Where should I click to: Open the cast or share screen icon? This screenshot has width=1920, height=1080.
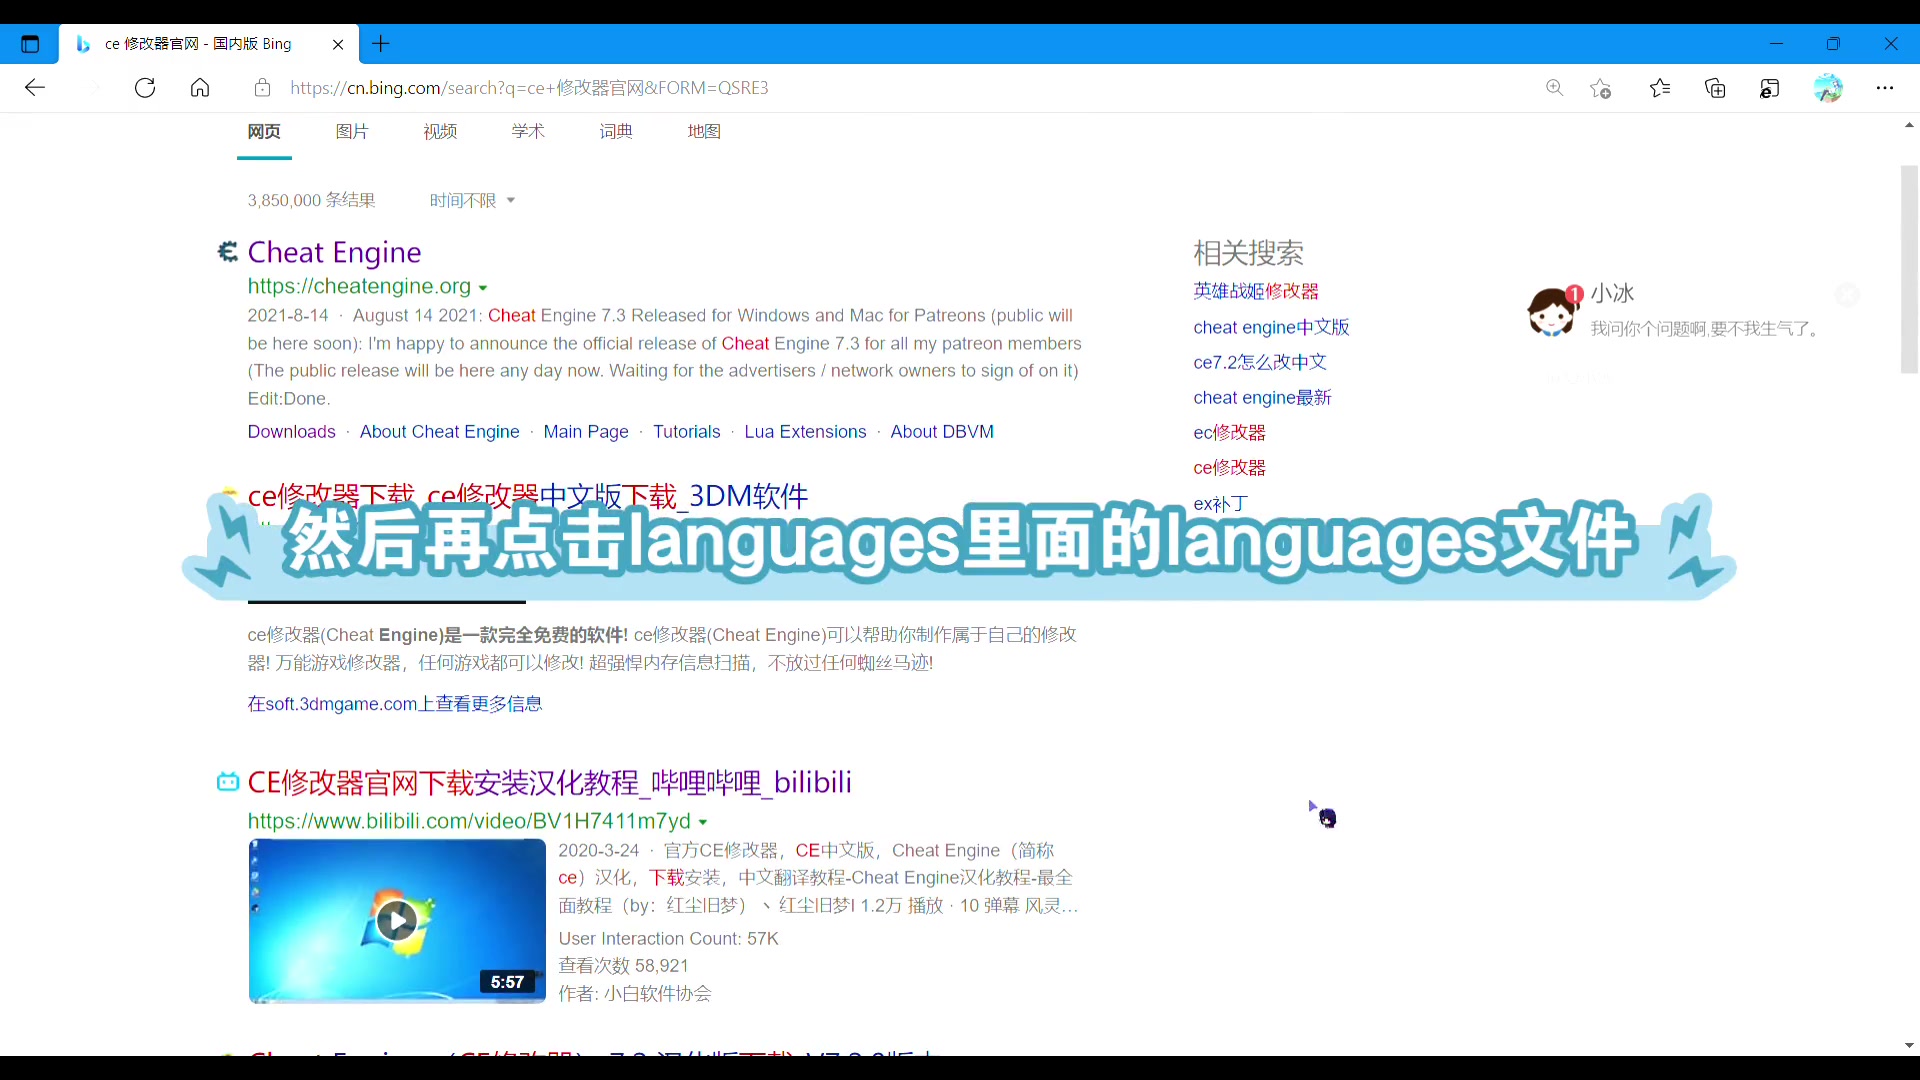pyautogui.click(x=1770, y=88)
